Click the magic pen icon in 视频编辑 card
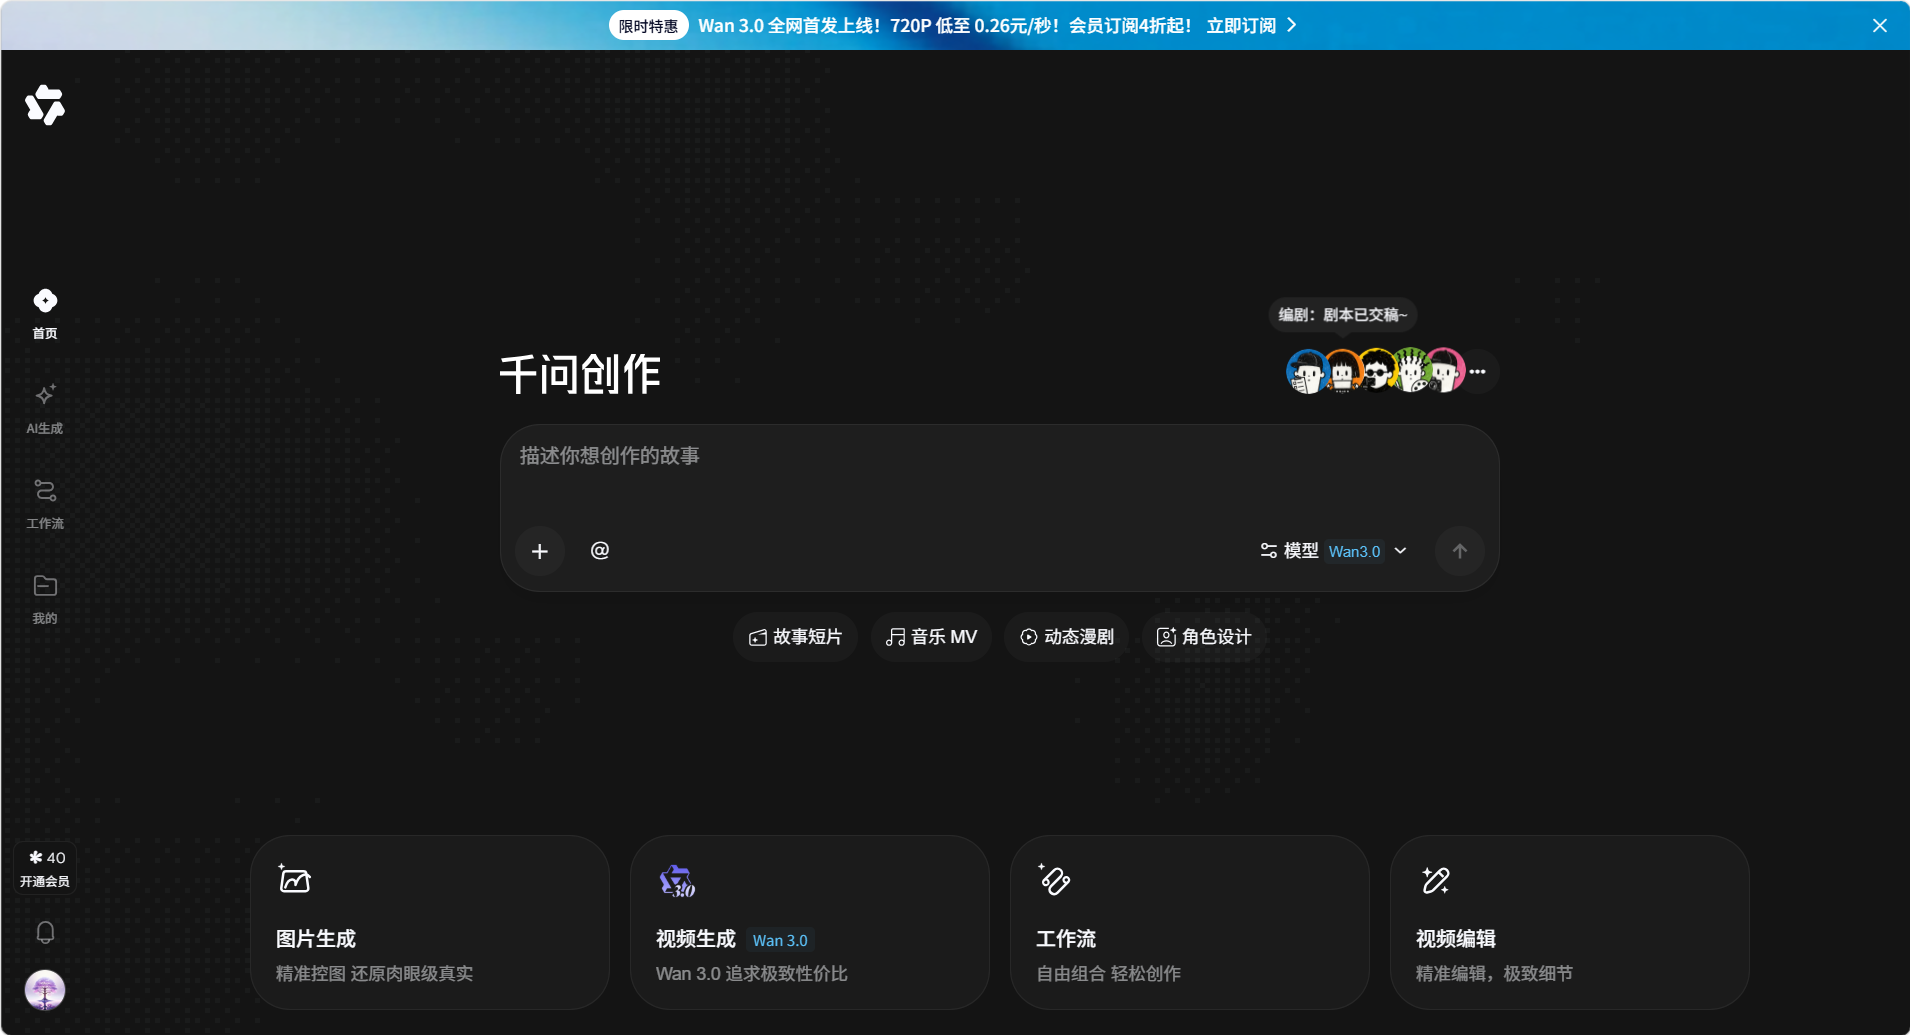Viewport: 1910px width, 1035px height. 1435,879
